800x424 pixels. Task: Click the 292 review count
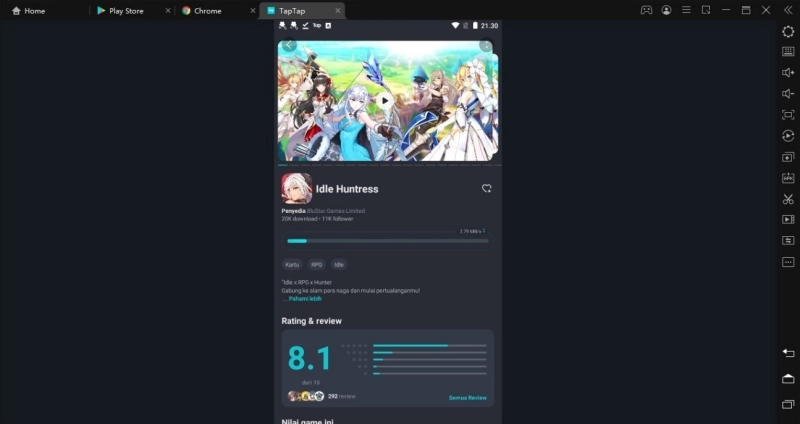(x=341, y=396)
